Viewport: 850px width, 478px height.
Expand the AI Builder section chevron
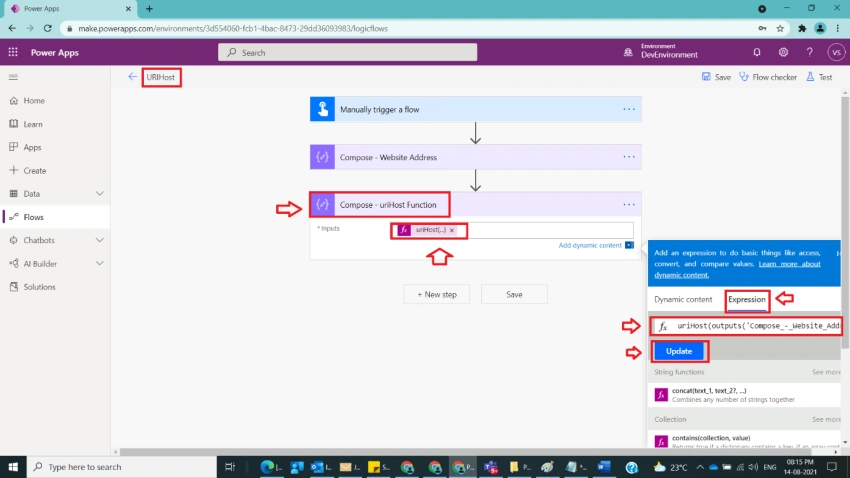point(100,263)
